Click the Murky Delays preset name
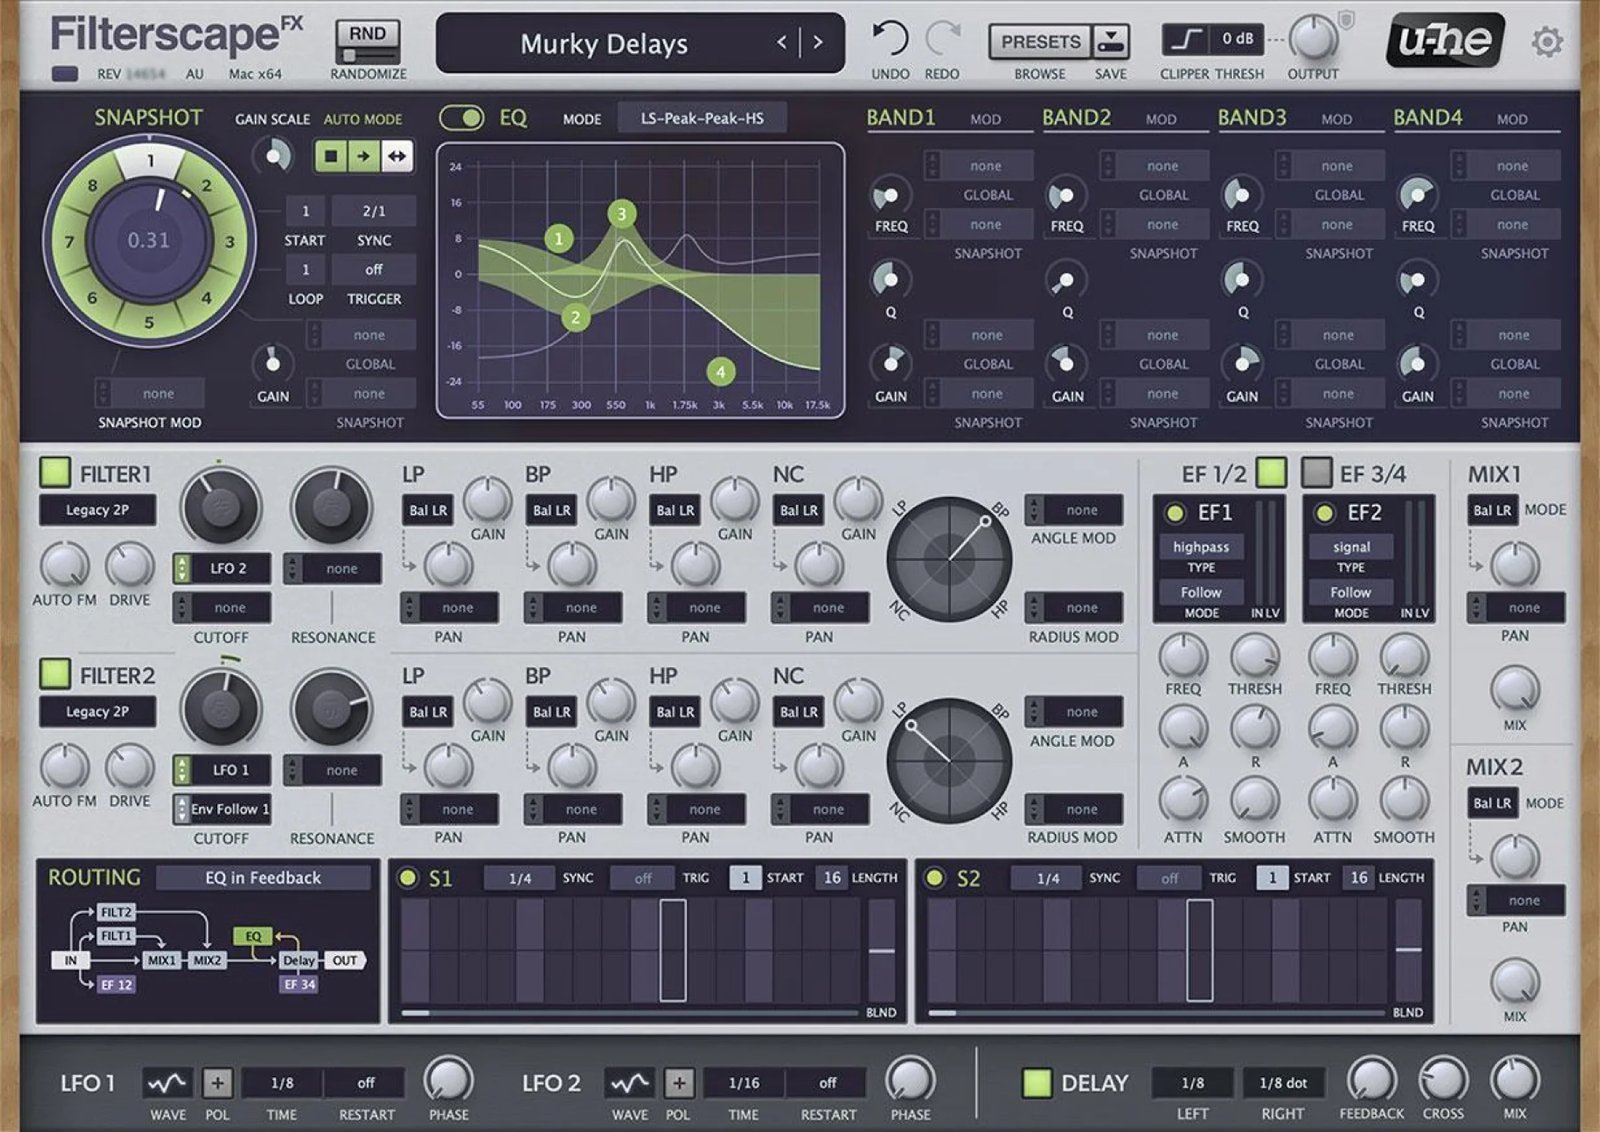Screen dimensions: 1600x1132 (604, 44)
